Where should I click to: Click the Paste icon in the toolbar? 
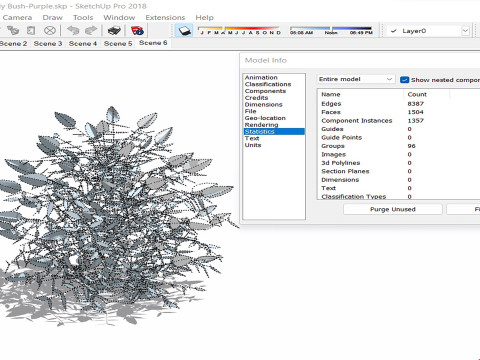[31, 31]
